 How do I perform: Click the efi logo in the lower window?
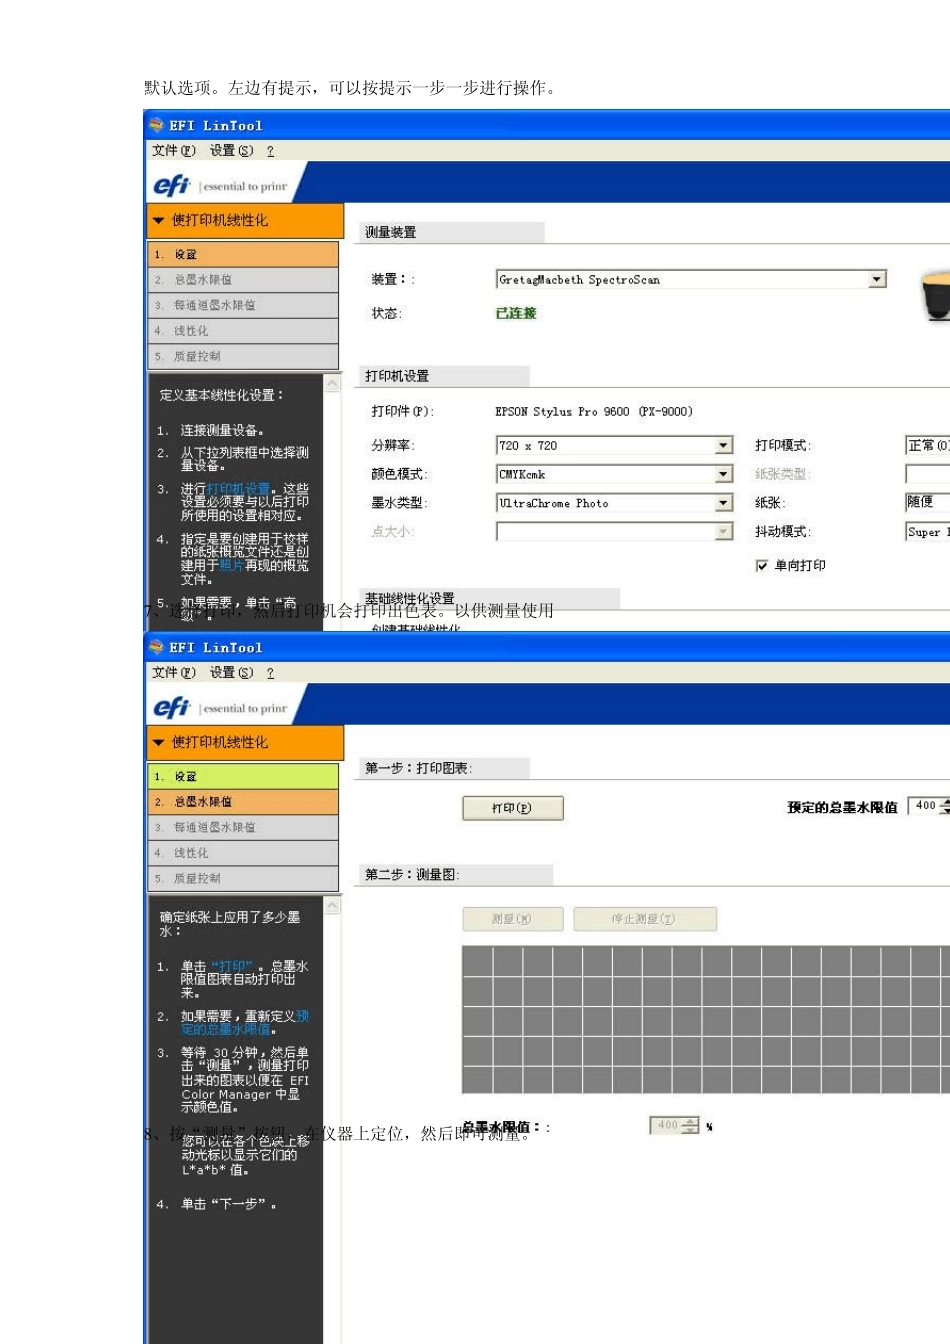tap(171, 707)
